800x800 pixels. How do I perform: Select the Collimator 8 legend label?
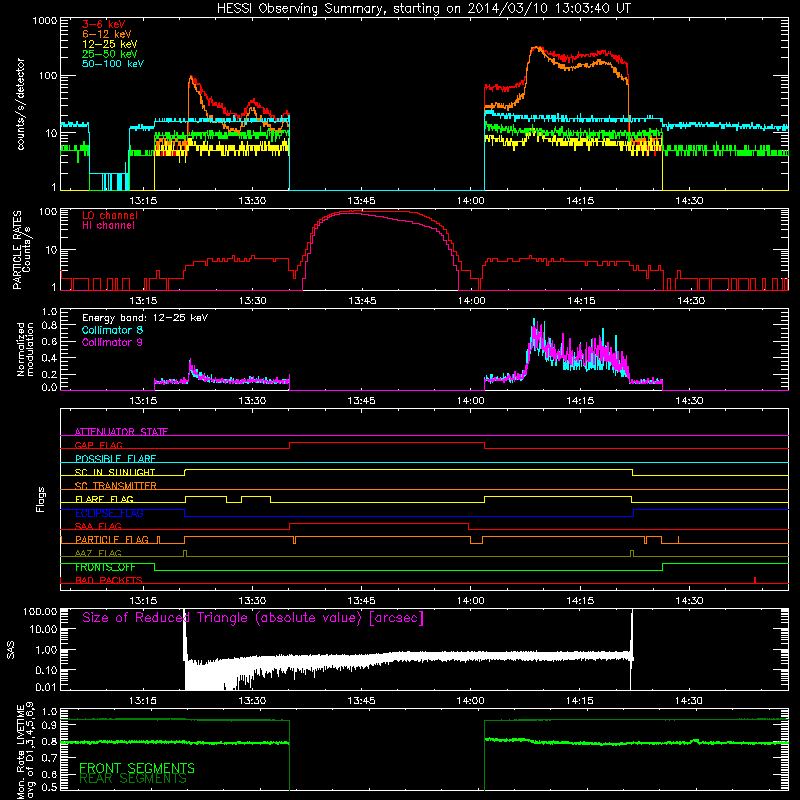[x=112, y=330]
